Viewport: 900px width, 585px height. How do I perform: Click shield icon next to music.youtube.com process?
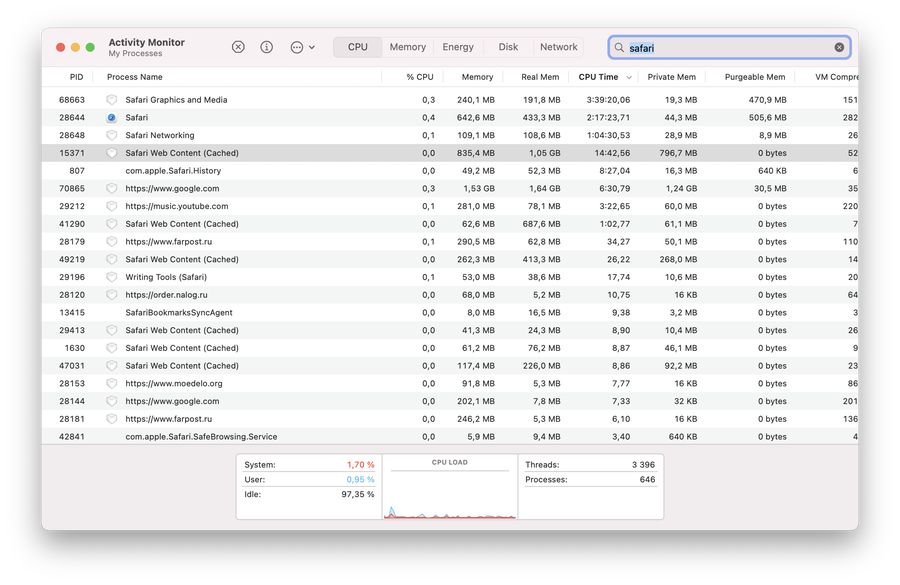[112, 207]
